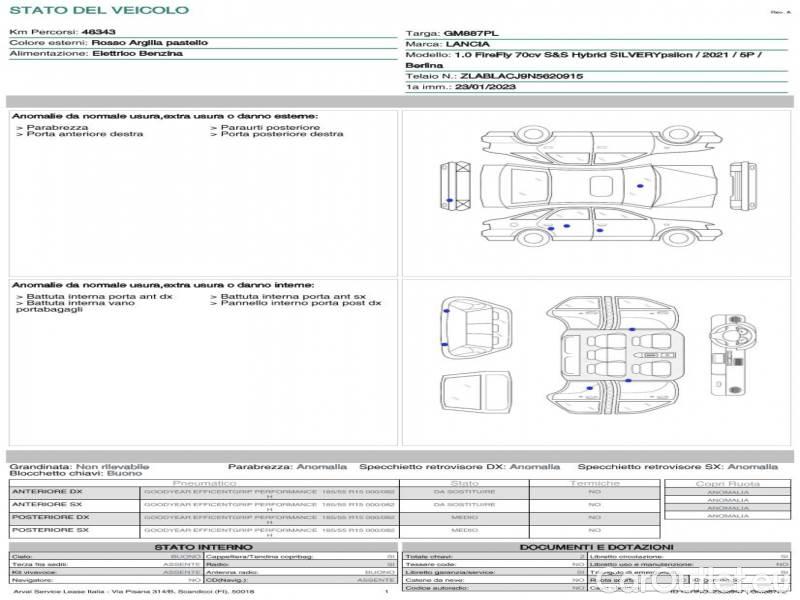Click the 'Terza fila sedili' row

[106, 565]
